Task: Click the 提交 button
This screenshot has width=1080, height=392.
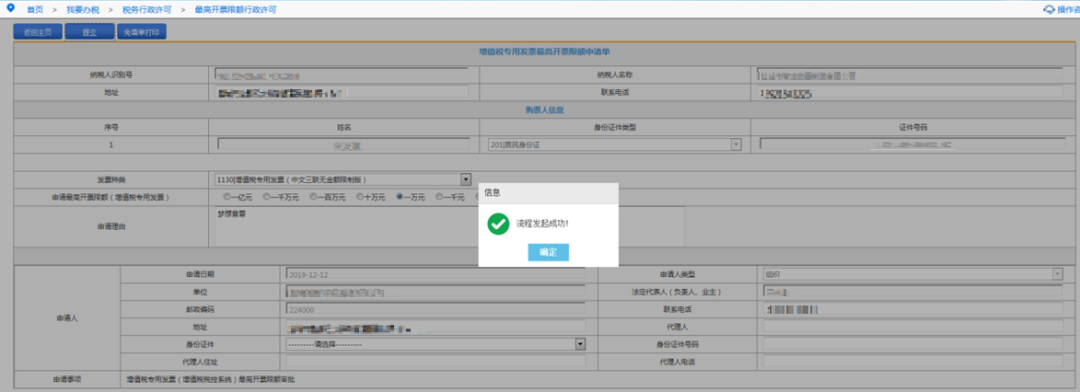Action: click(90, 32)
